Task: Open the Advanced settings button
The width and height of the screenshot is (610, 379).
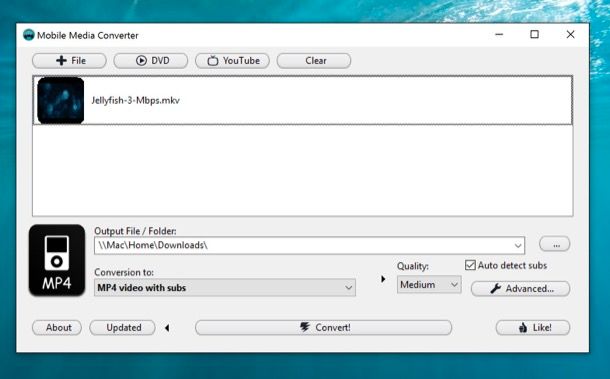Action: pyautogui.click(x=521, y=289)
